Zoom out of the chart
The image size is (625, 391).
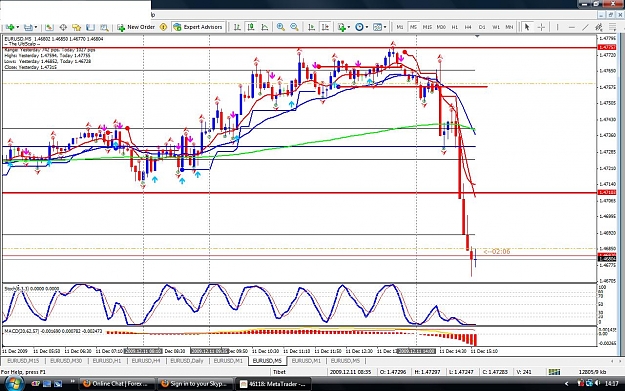click(x=294, y=27)
